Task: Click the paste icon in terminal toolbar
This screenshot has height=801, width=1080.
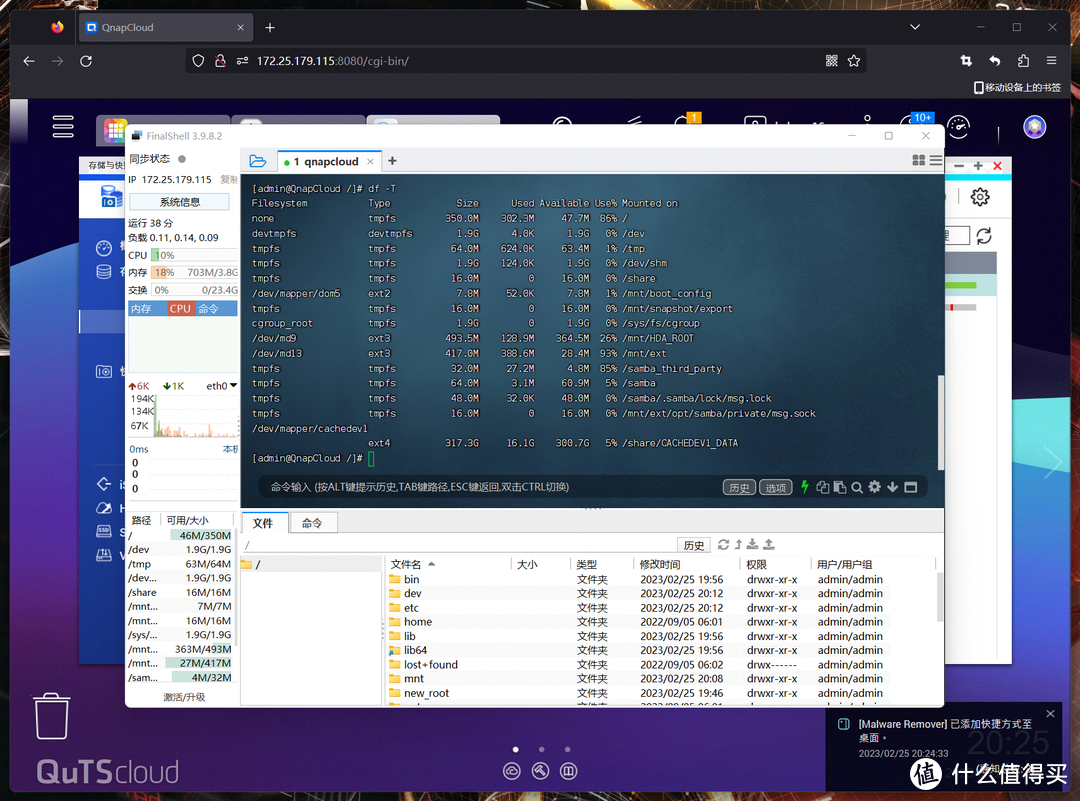Action: coord(840,487)
